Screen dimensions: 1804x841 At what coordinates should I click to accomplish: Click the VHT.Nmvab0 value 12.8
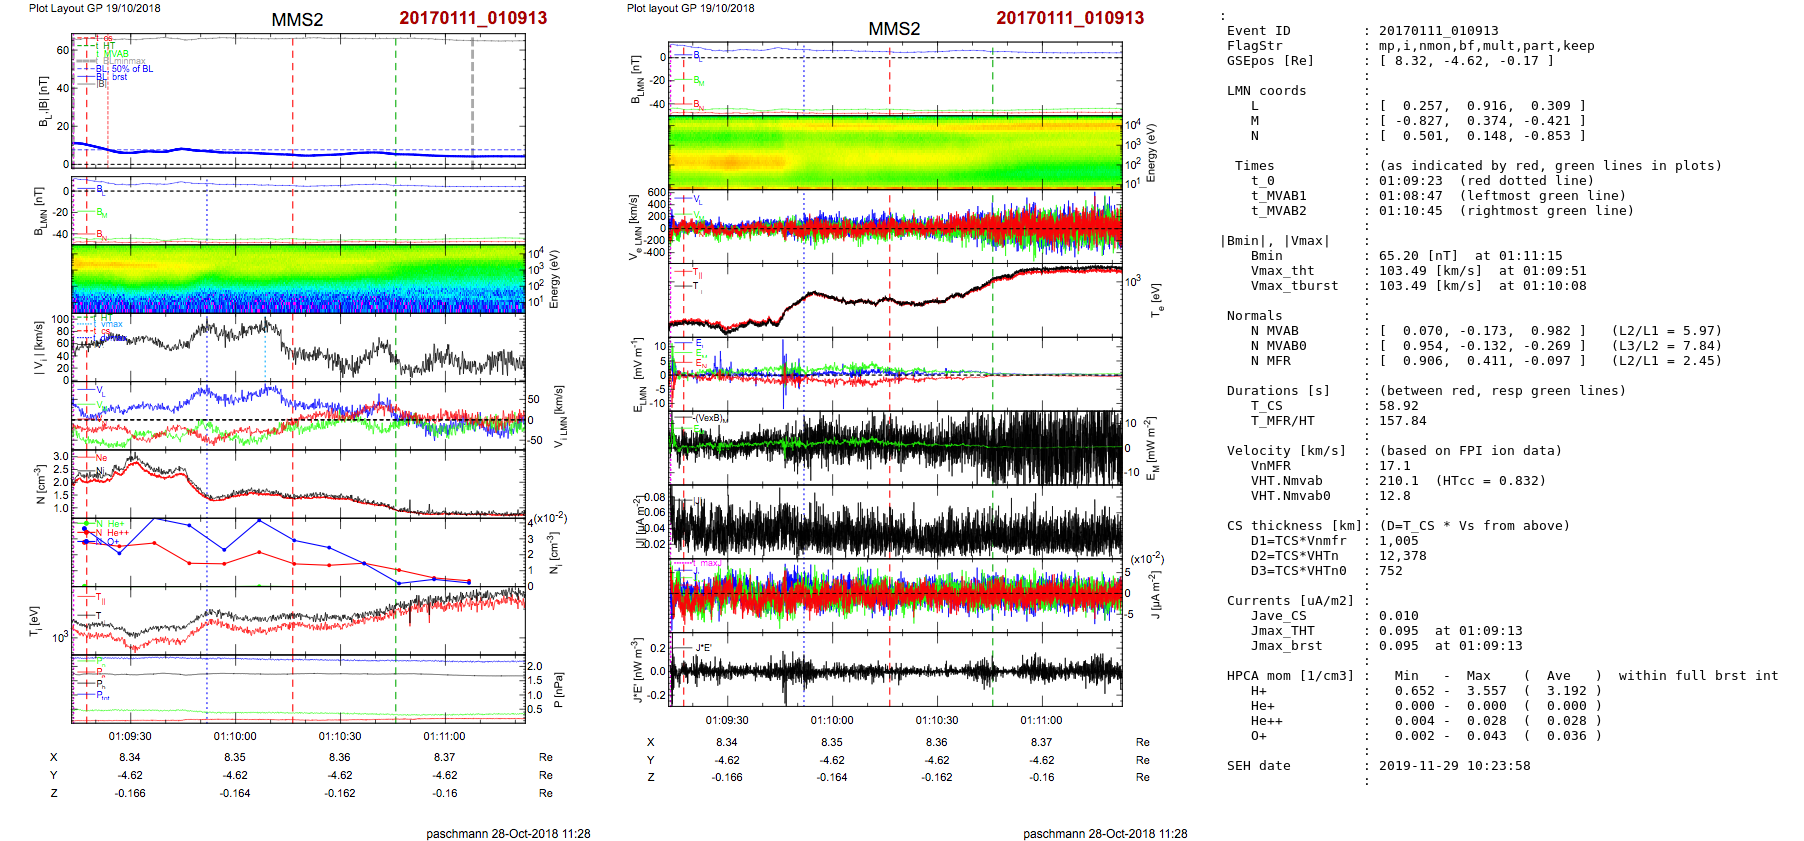(x=1395, y=496)
